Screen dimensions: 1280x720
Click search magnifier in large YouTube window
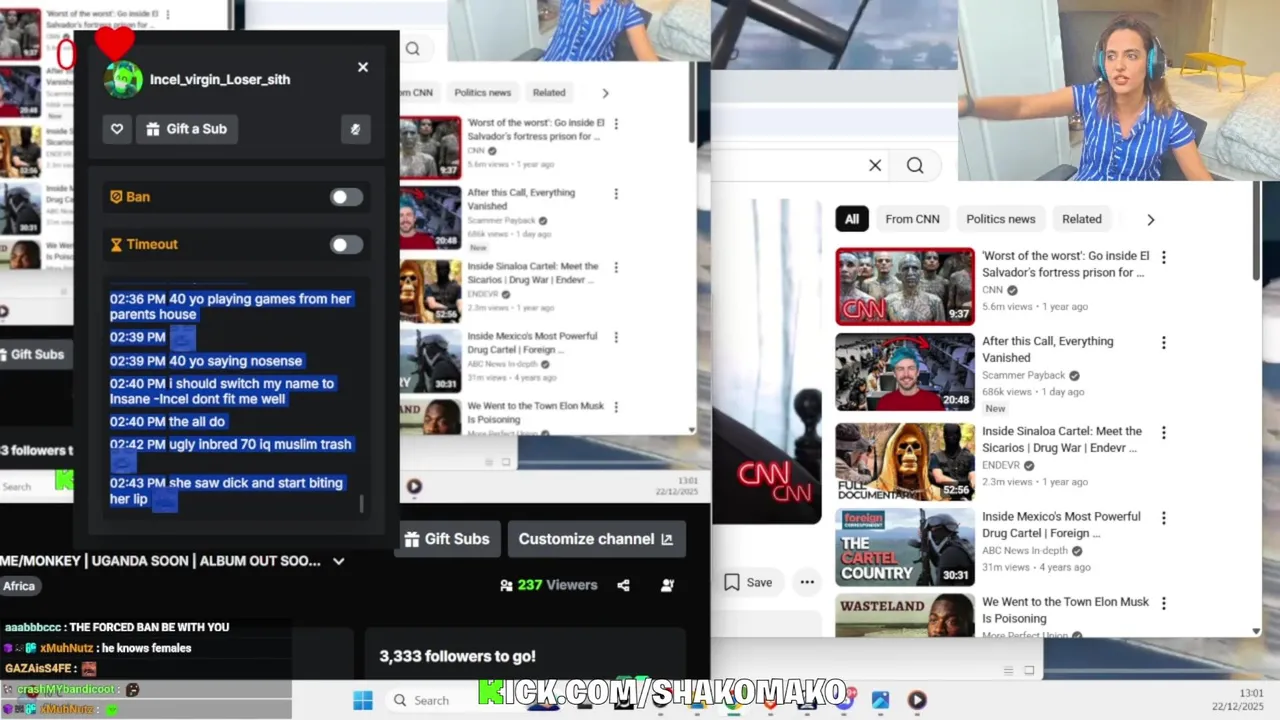[x=915, y=165]
